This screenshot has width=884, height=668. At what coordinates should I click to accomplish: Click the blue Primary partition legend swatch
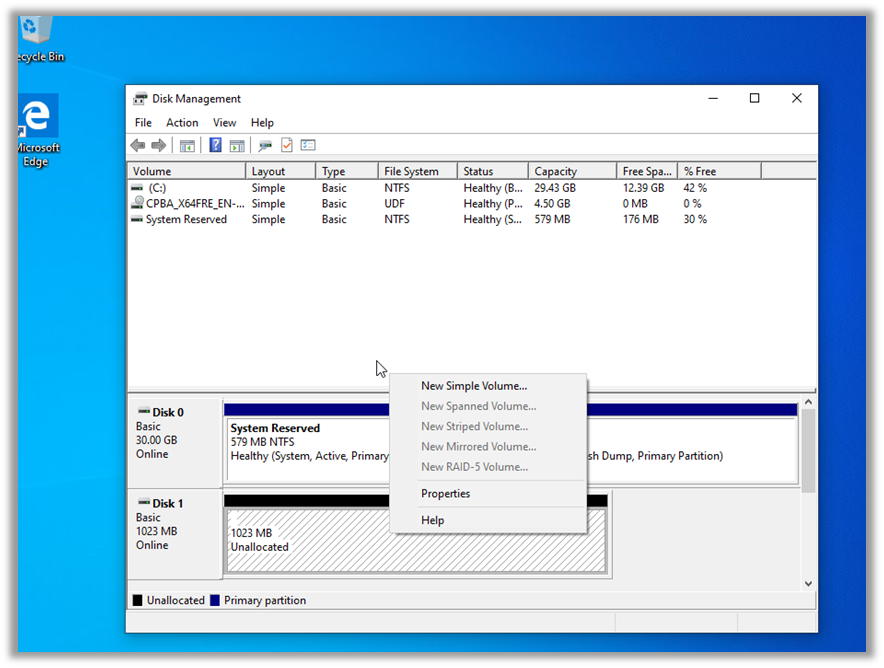coord(215,600)
